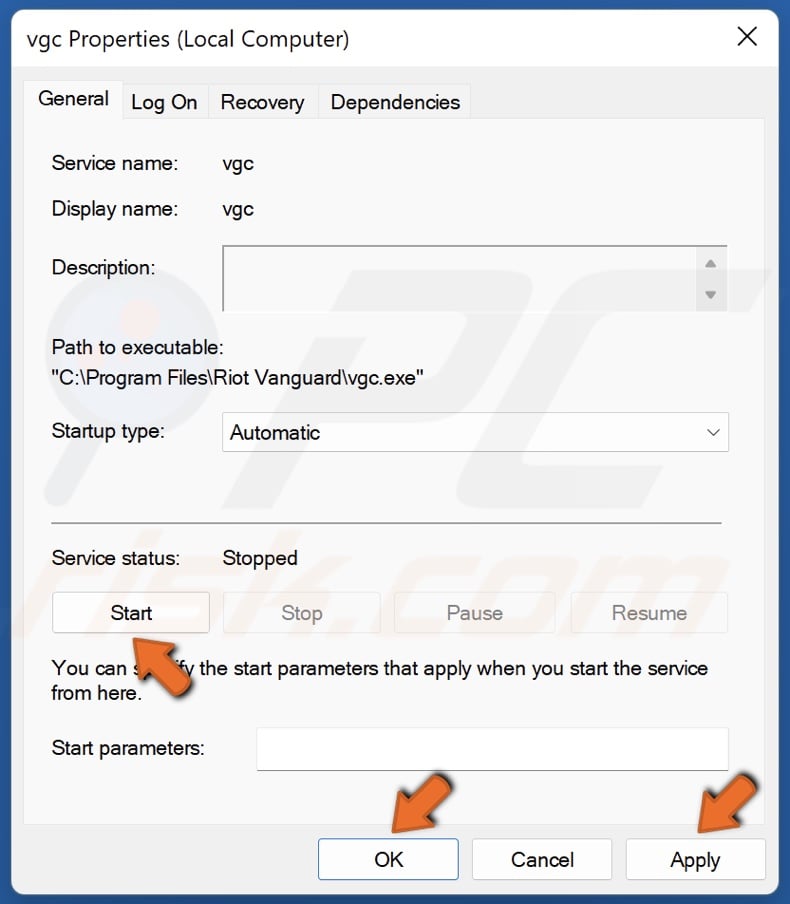Confirm changes with the OK button
Image resolution: width=790 pixels, height=904 pixels.
pos(388,859)
